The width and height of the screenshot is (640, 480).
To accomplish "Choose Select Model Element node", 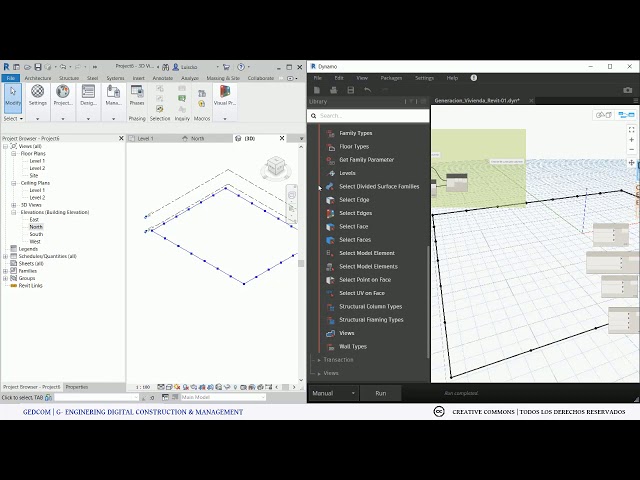I will coord(367,253).
